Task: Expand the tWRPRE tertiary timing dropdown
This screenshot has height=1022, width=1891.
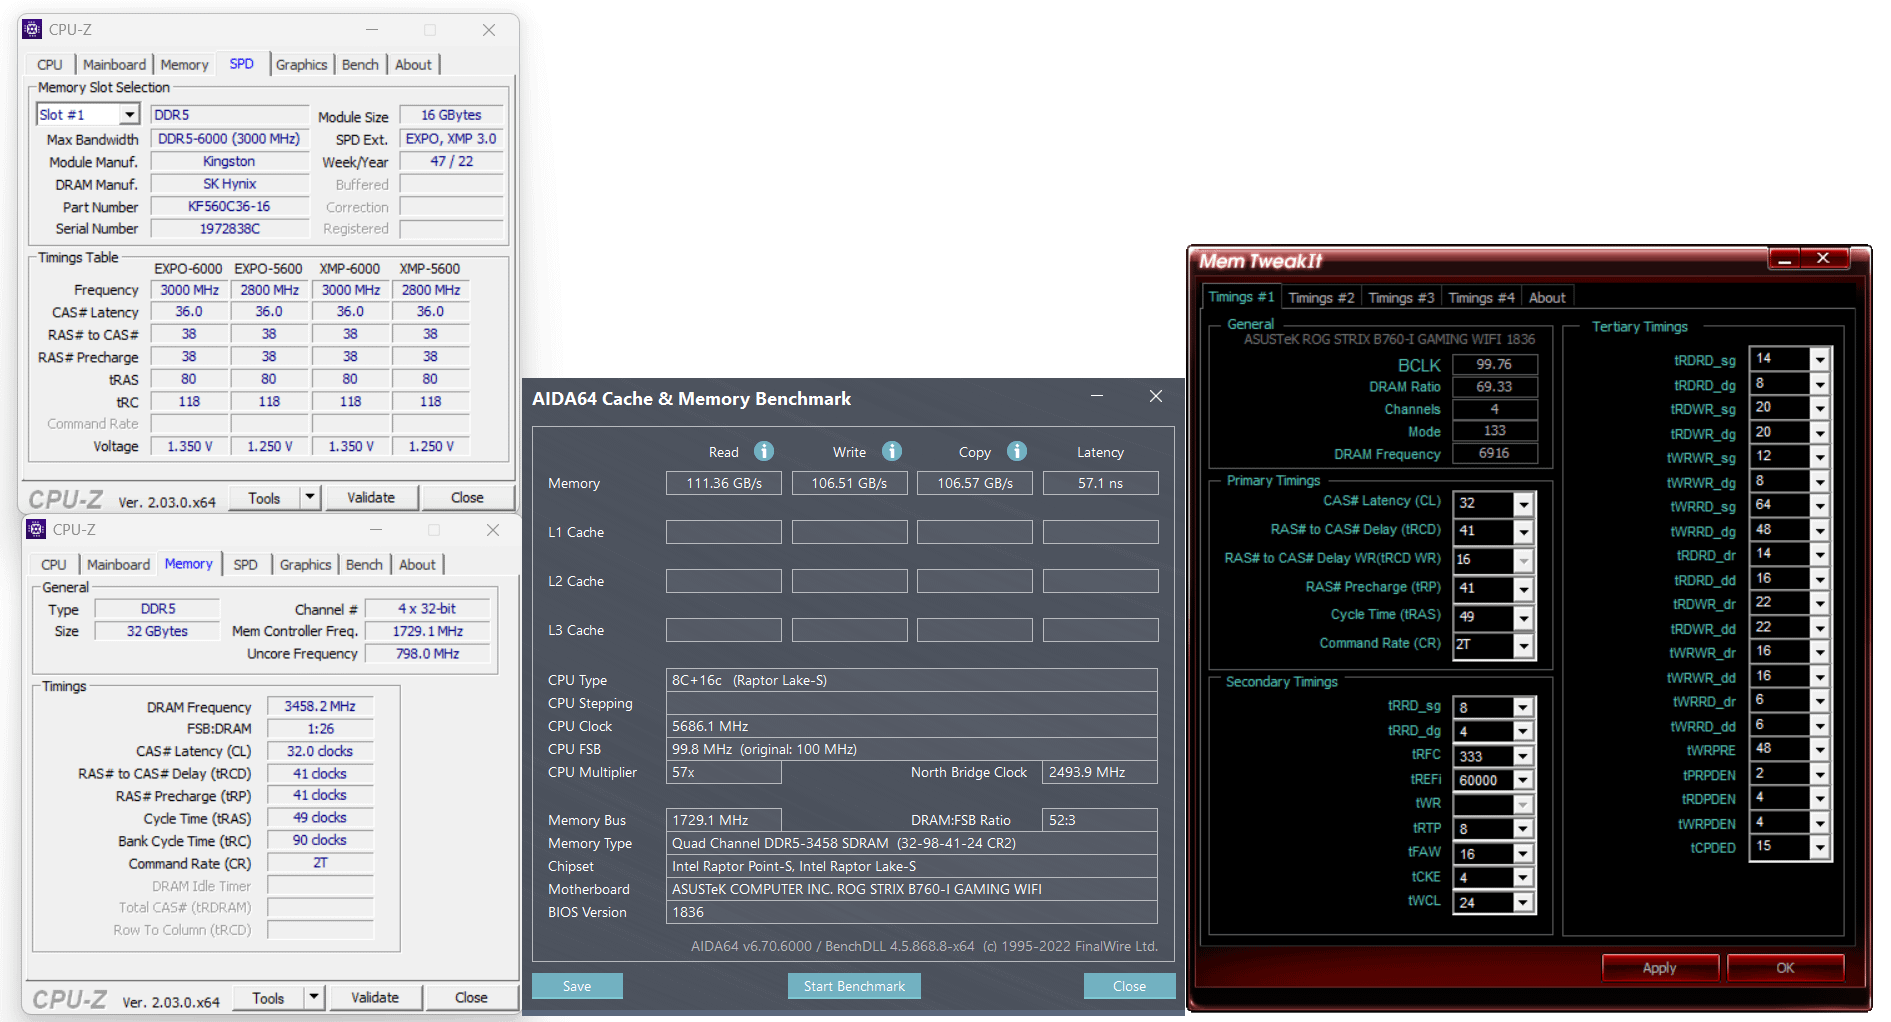Action: [1820, 750]
